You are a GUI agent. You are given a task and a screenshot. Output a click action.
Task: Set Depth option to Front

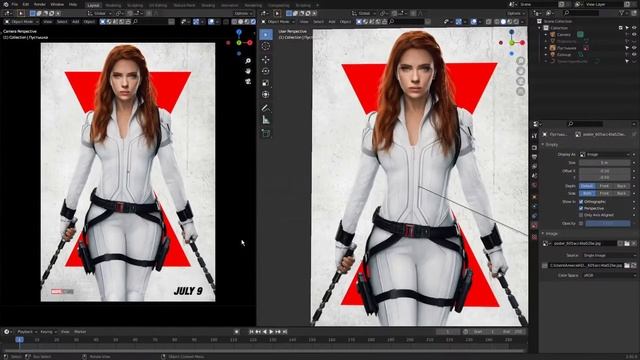(x=604, y=186)
